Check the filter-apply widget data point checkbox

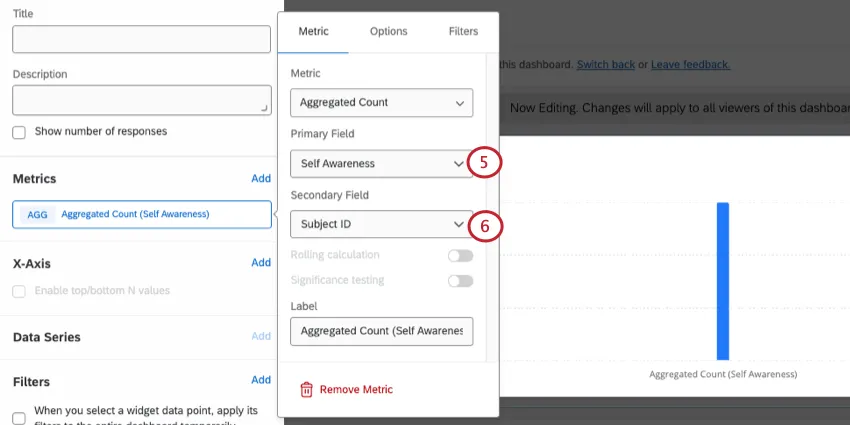[x=19, y=418]
